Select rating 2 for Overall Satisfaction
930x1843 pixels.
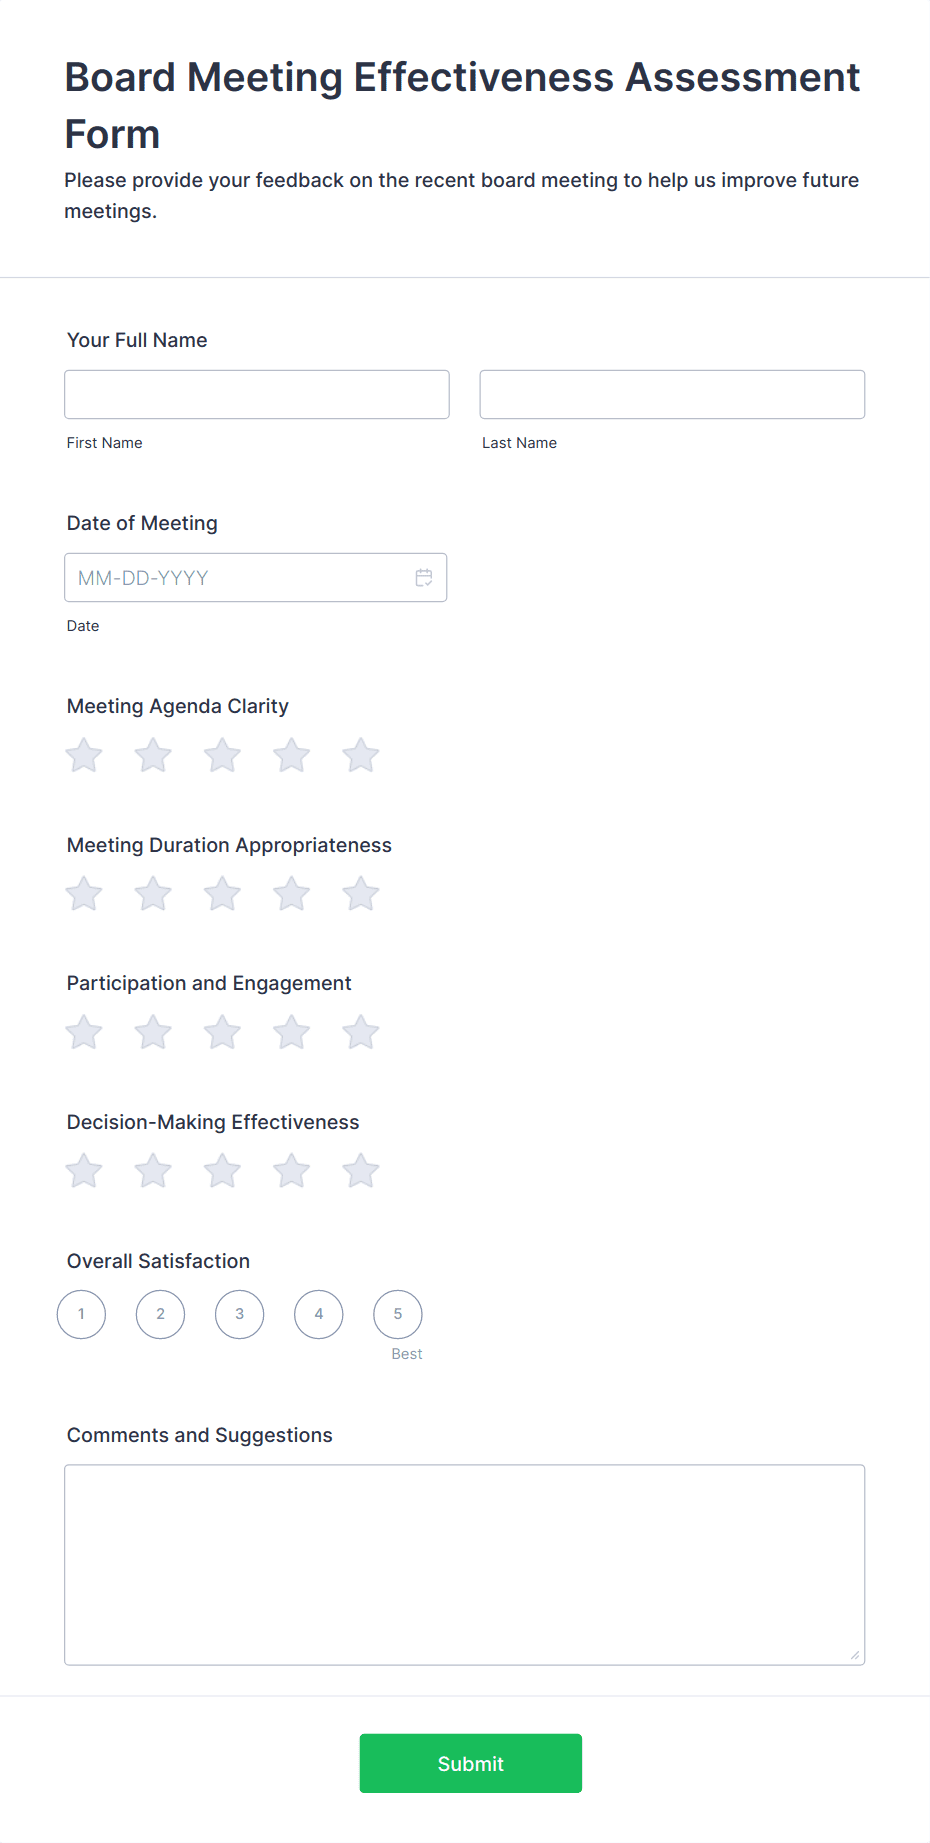(160, 1314)
